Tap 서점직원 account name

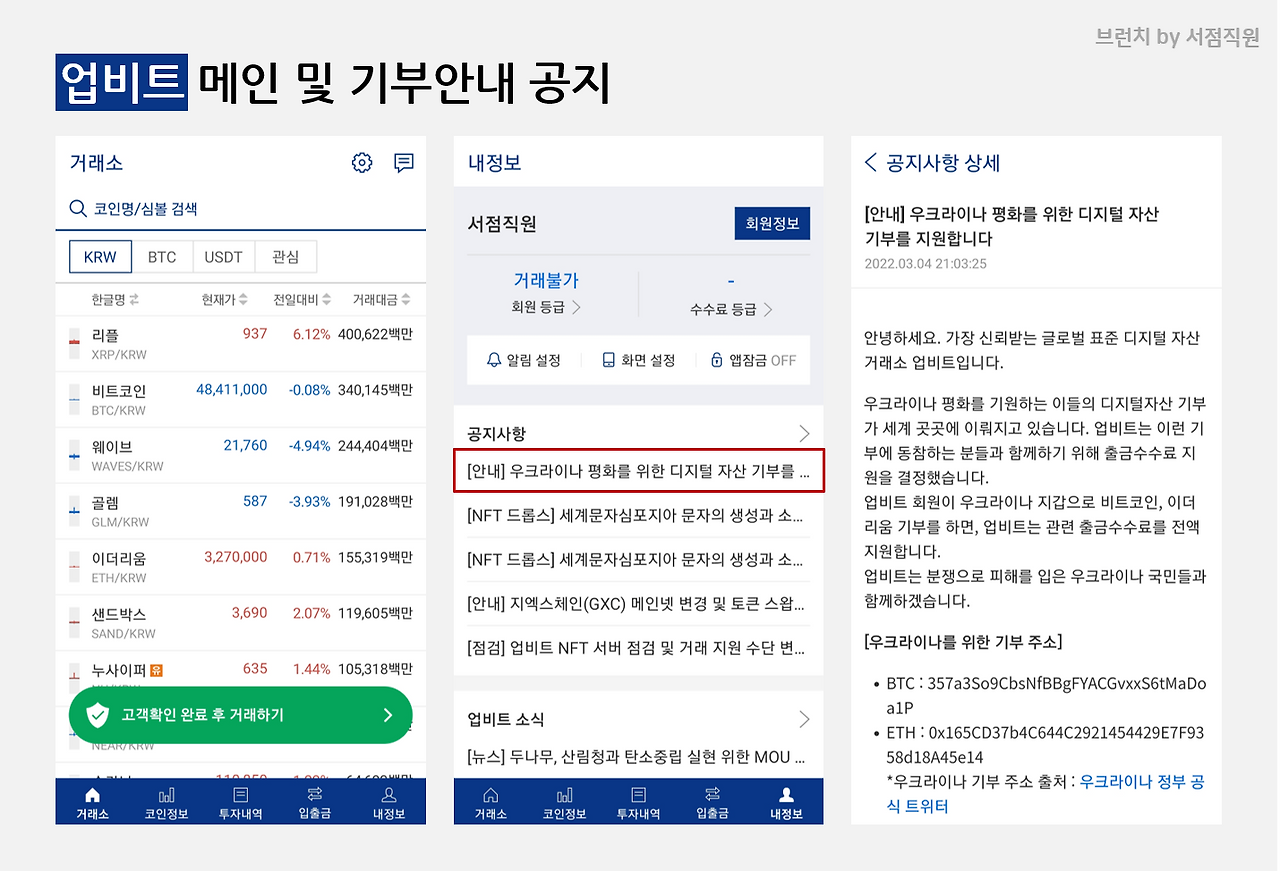click(502, 224)
